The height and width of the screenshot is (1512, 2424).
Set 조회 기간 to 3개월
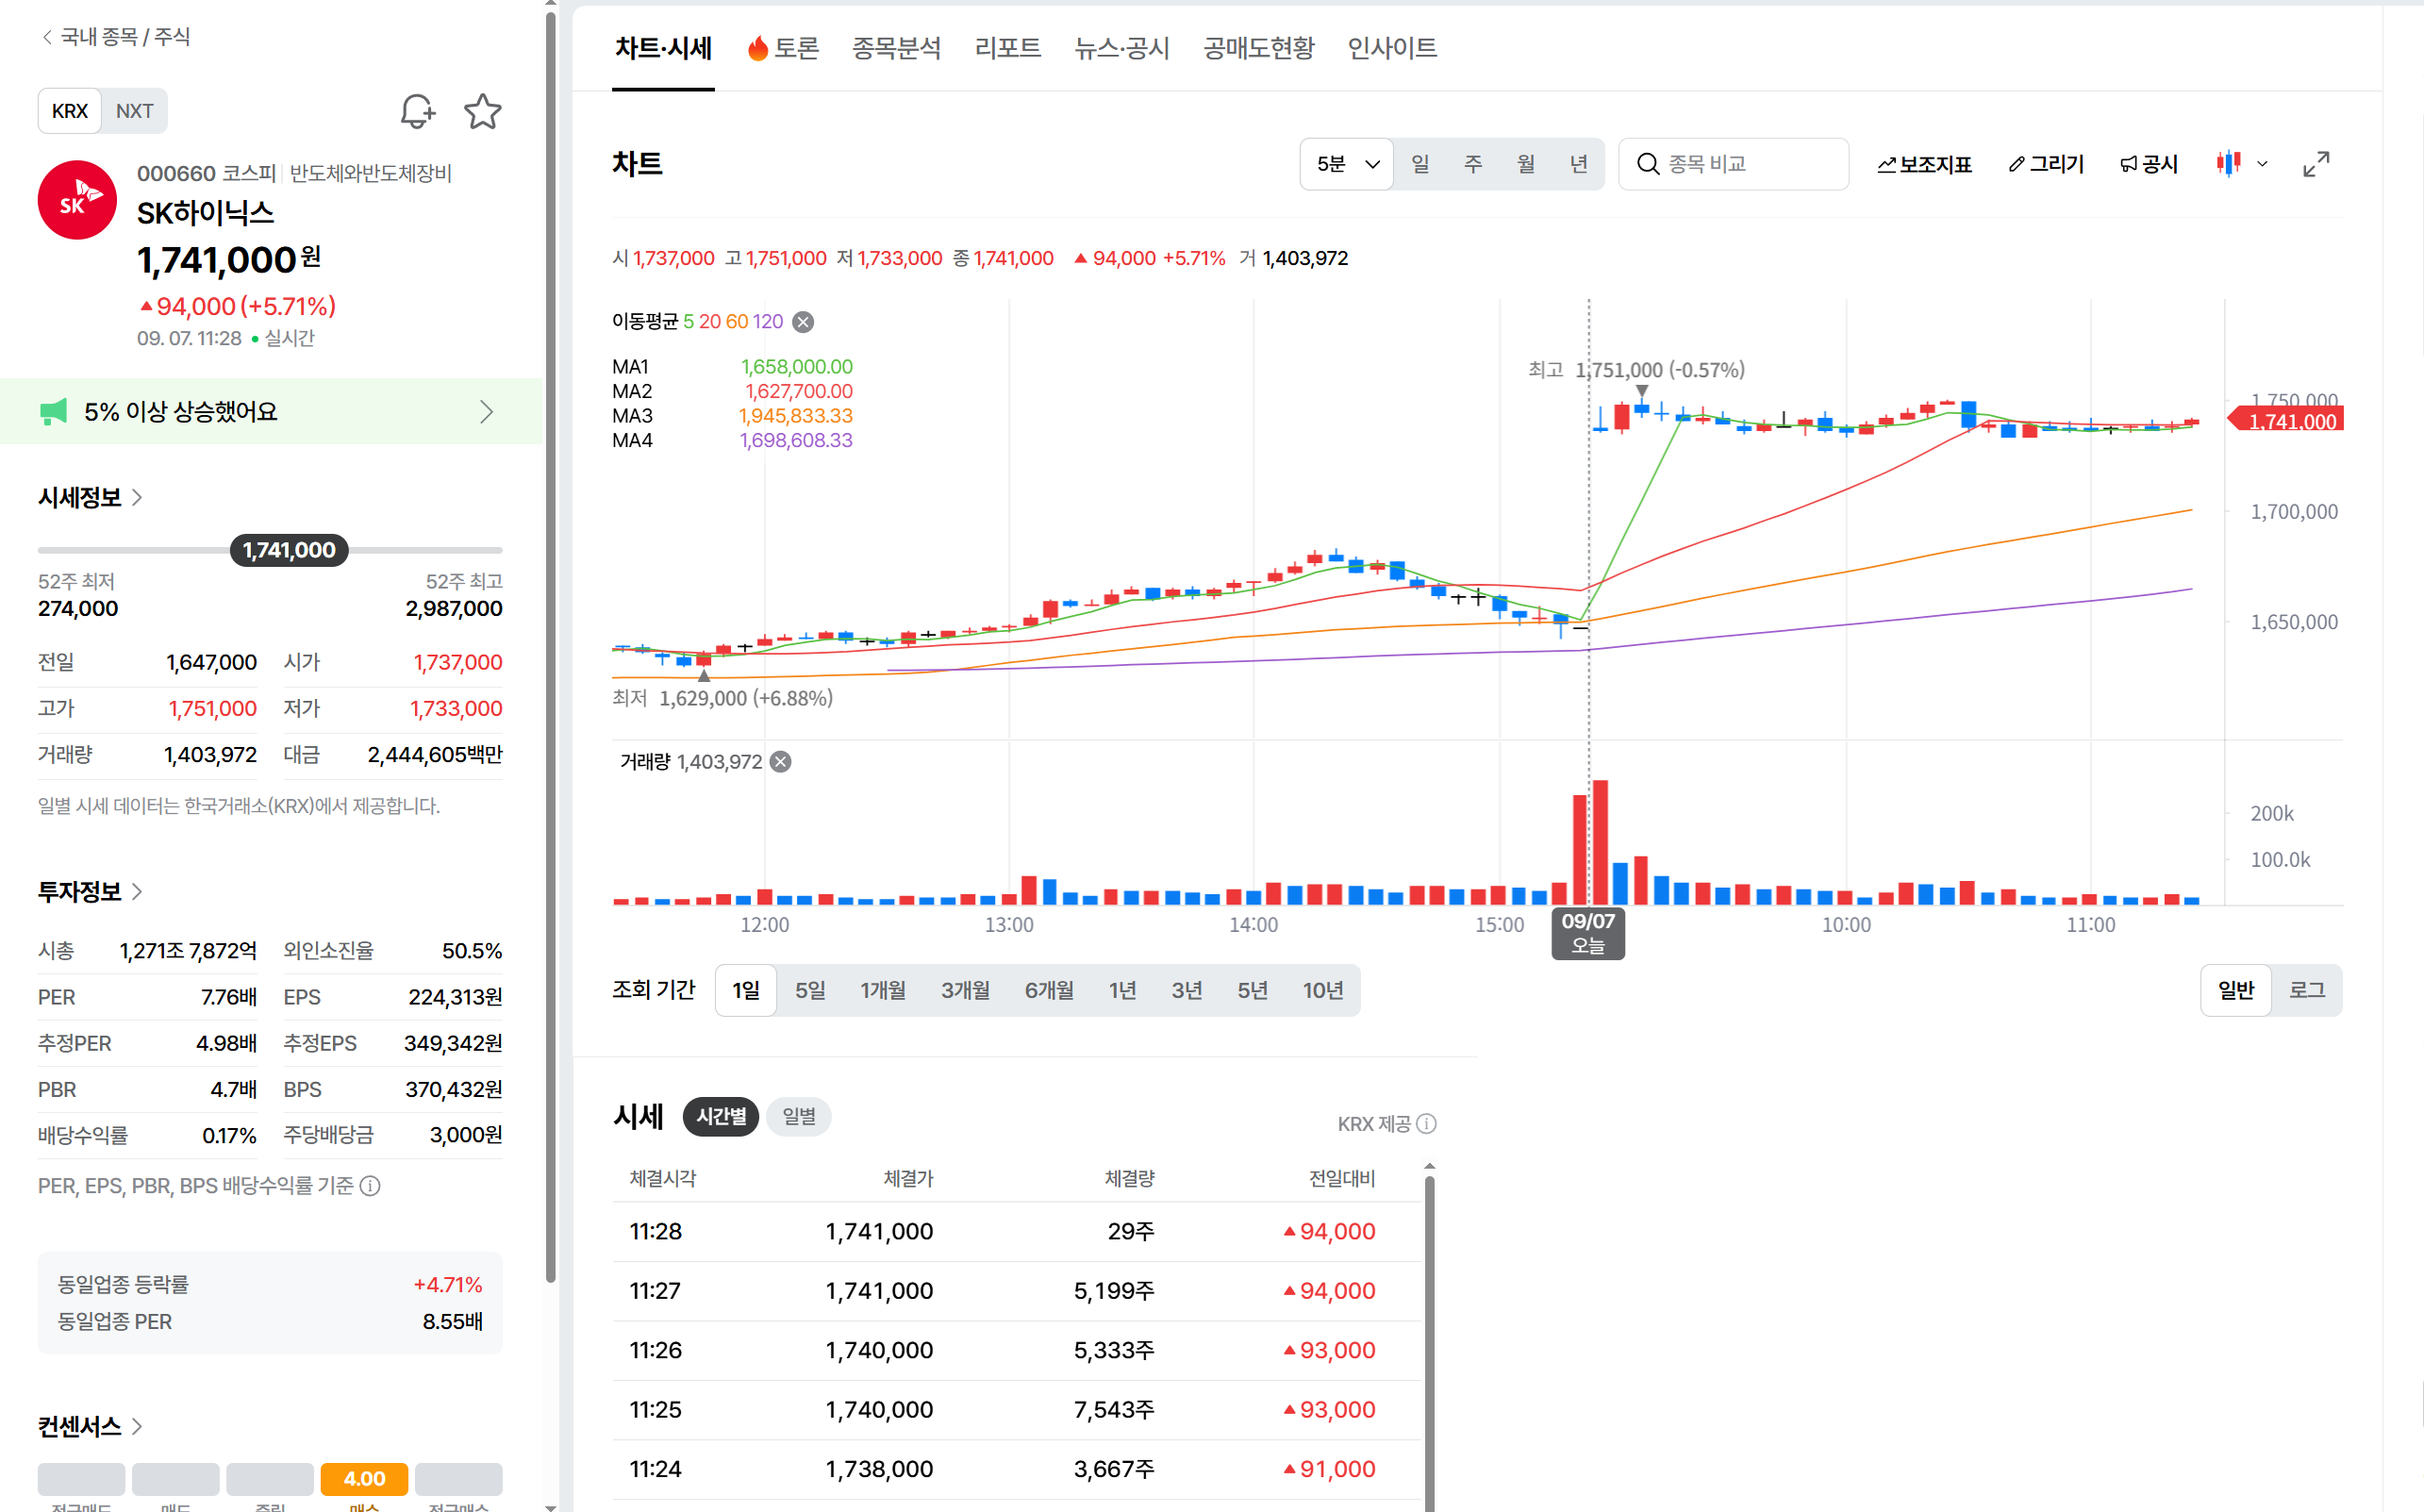(x=965, y=990)
